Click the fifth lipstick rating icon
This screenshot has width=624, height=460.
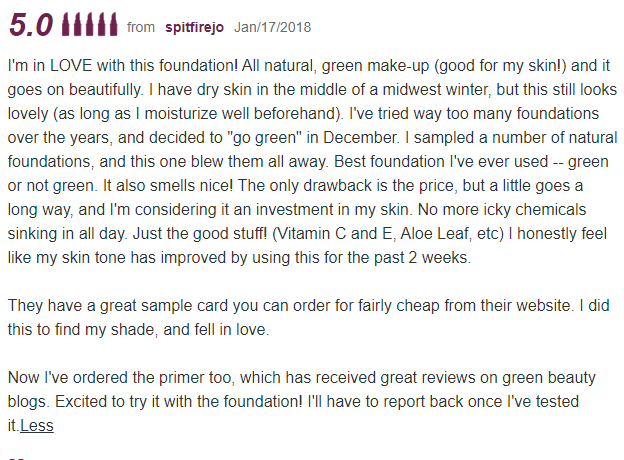coord(113,24)
